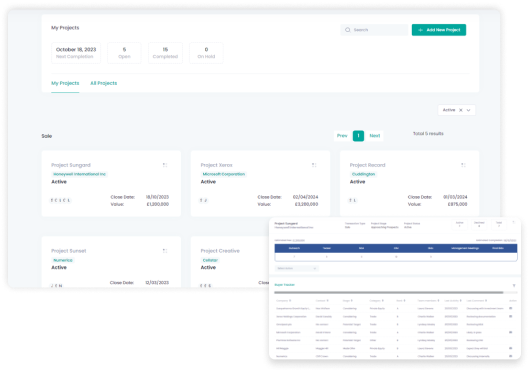Click the 02/04/2024 close date on Xerox card

(305, 197)
